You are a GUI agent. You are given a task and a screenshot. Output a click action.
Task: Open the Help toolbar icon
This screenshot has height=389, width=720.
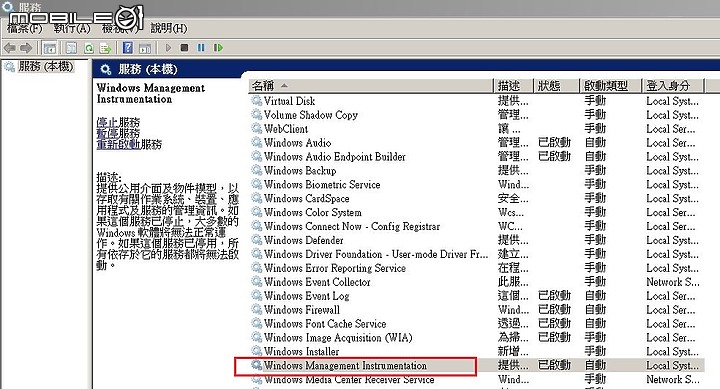128,48
